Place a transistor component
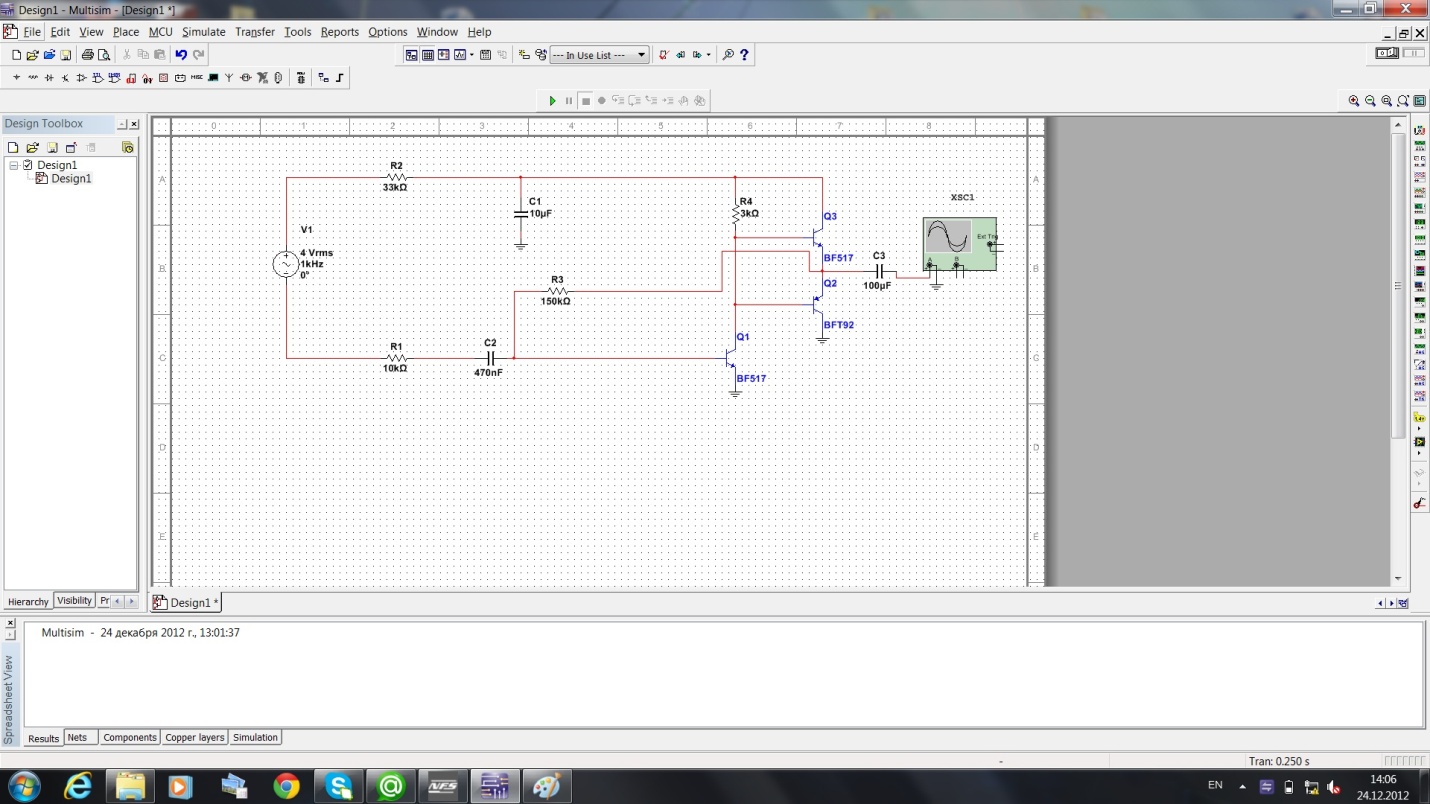1430x804 pixels. (x=65, y=77)
